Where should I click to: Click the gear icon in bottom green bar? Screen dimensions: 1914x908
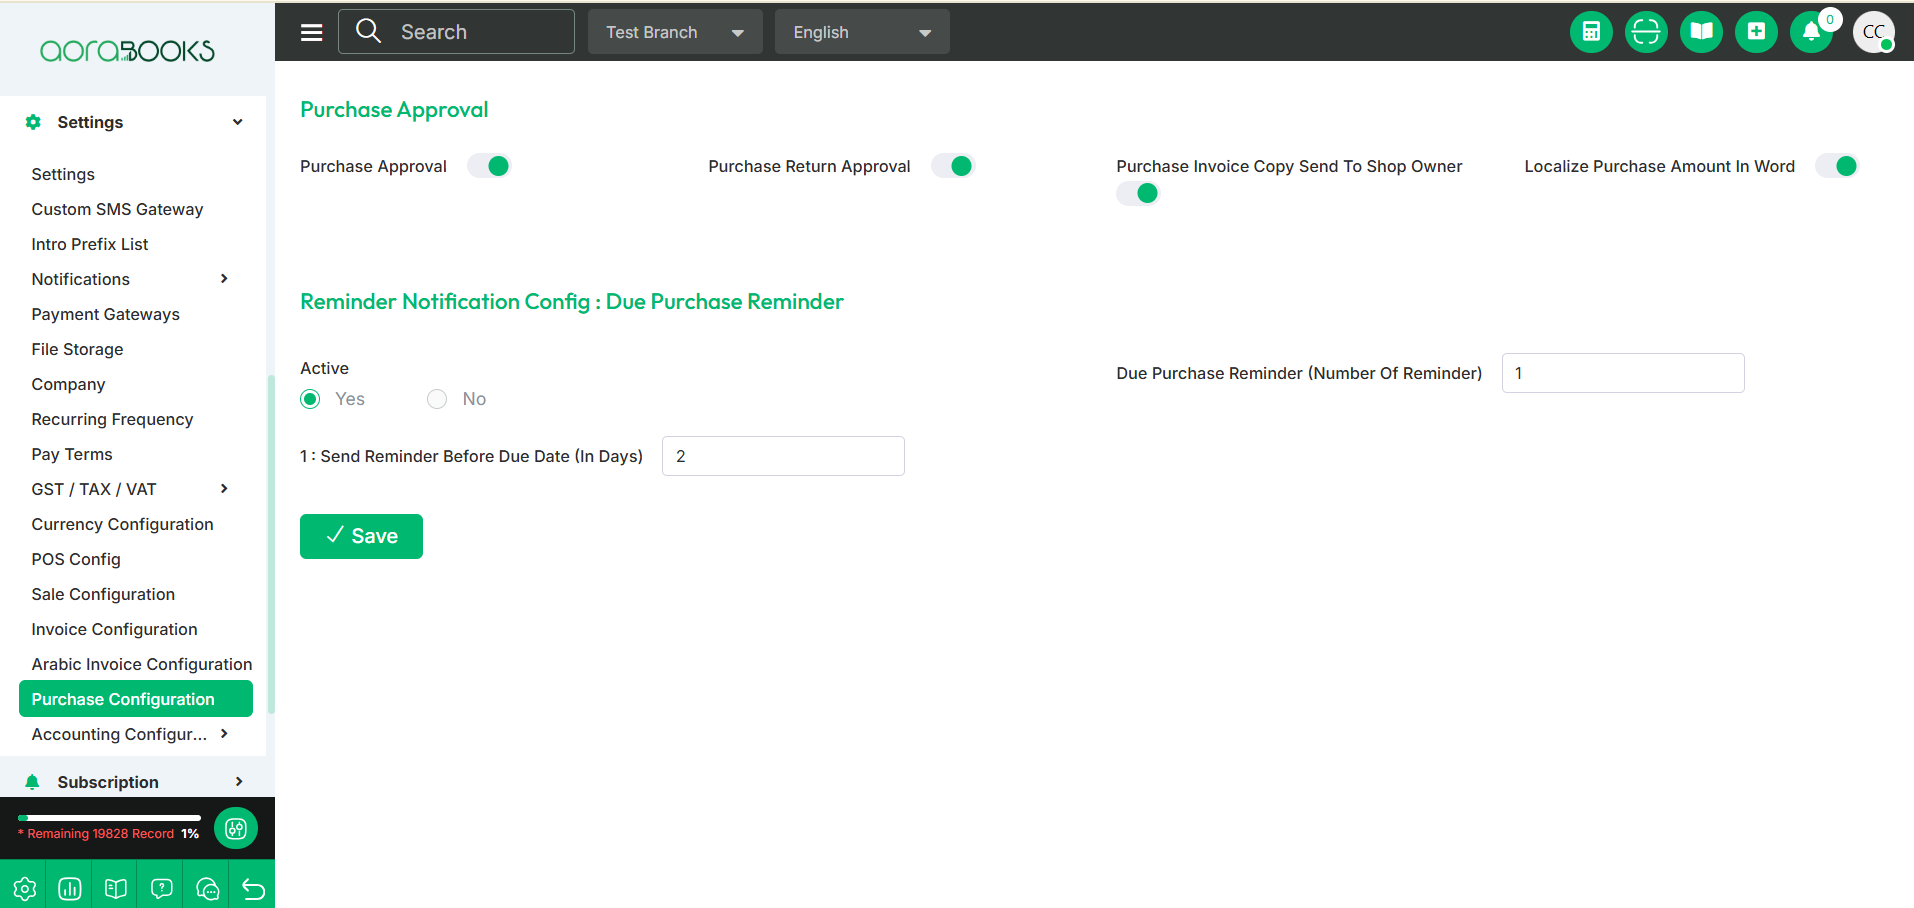[x=24, y=888]
